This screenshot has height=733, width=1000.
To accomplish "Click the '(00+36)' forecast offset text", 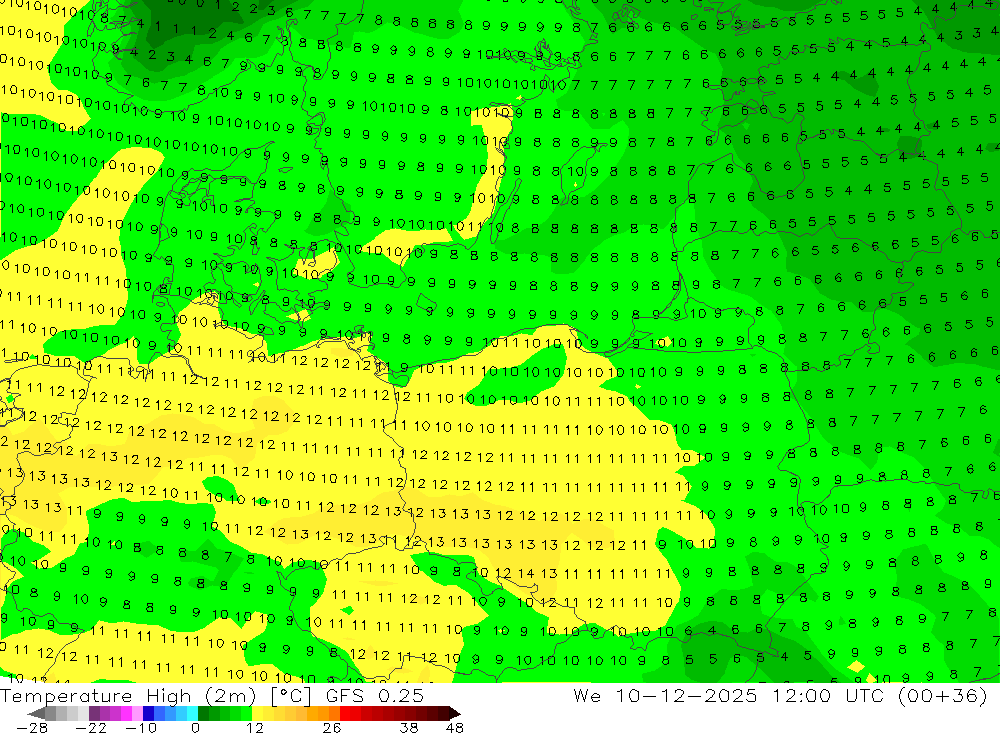I will point(943,695).
